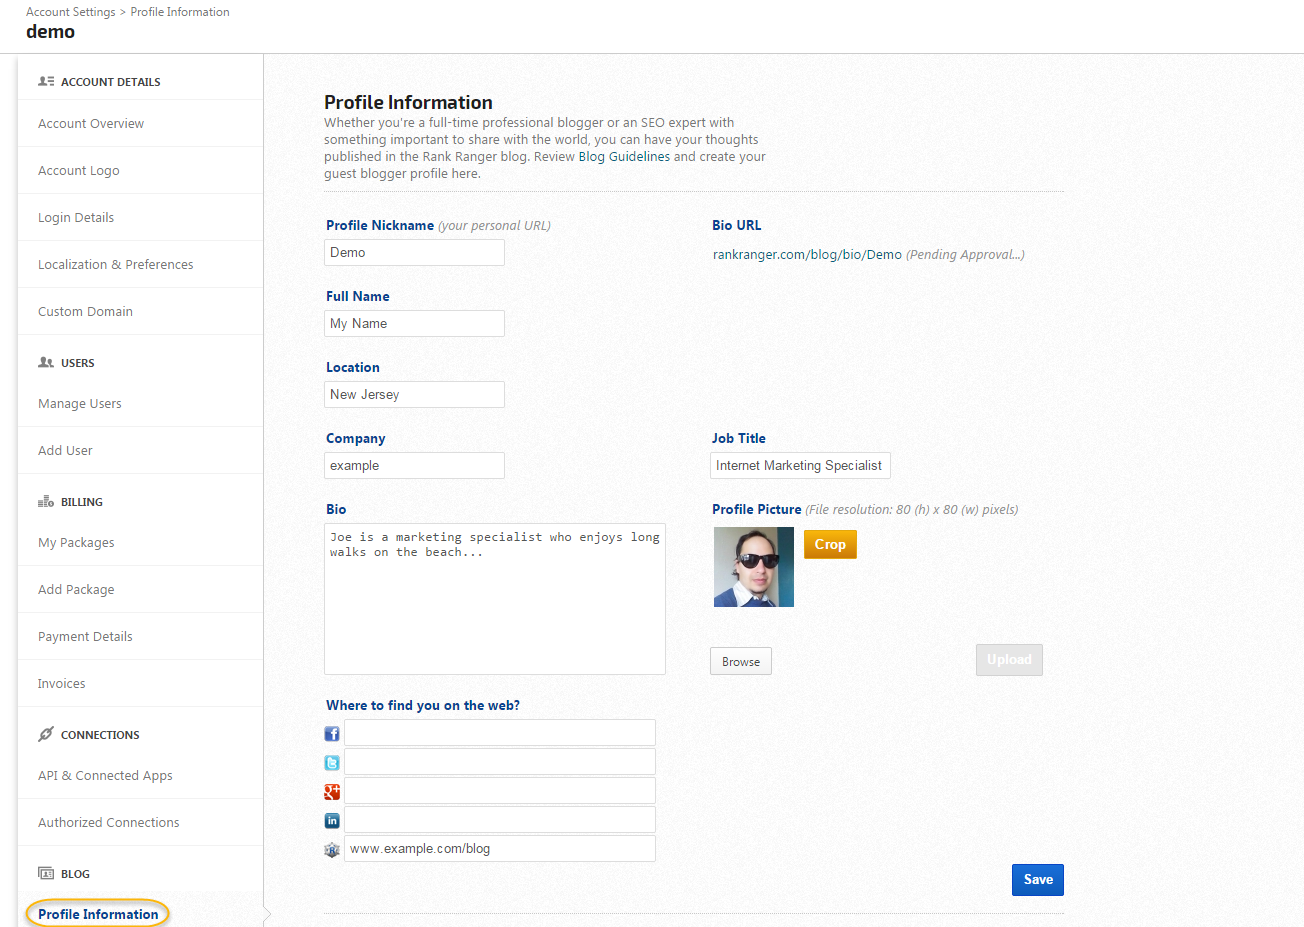
Task: Click the orange Crop button
Action: coord(830,545)
